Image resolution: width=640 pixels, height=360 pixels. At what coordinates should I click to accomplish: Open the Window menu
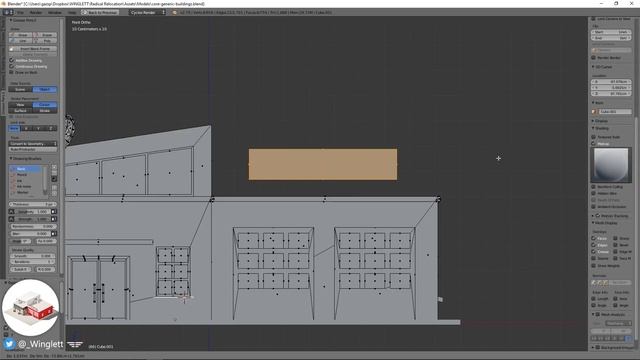55,13
